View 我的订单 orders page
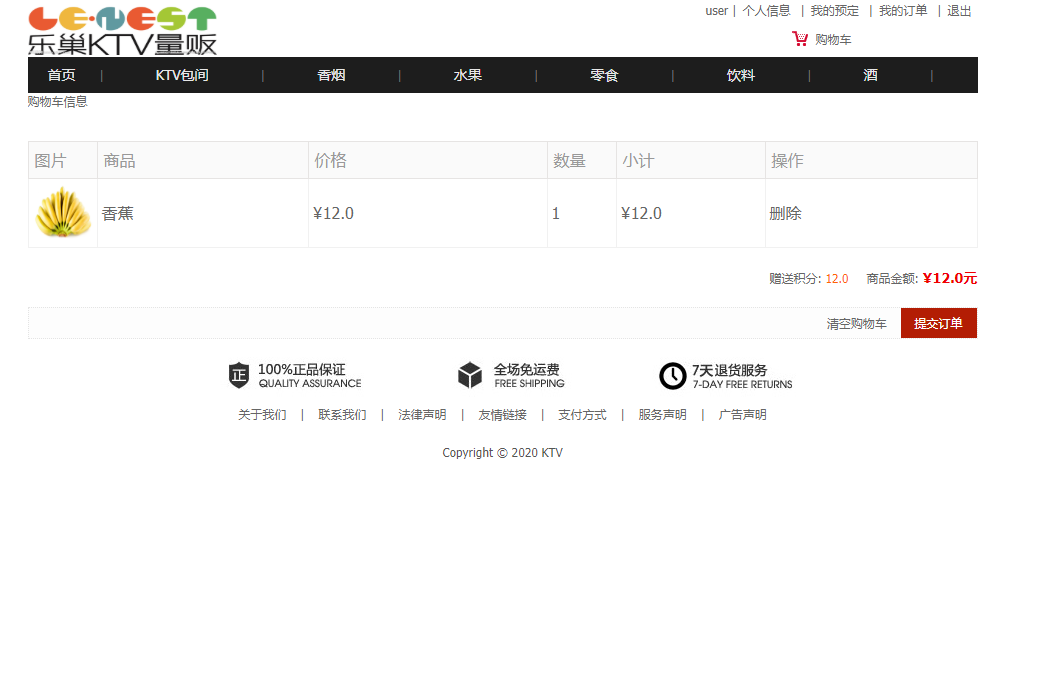Image resolution: width=1047 pixels, height=688 pixels. (903, 10)
